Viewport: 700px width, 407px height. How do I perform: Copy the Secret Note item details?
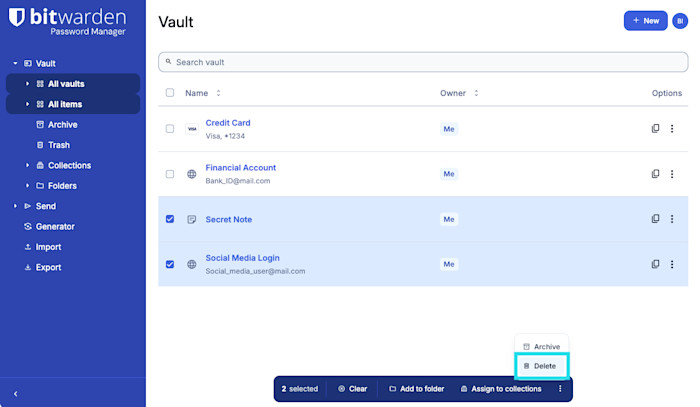655,219
